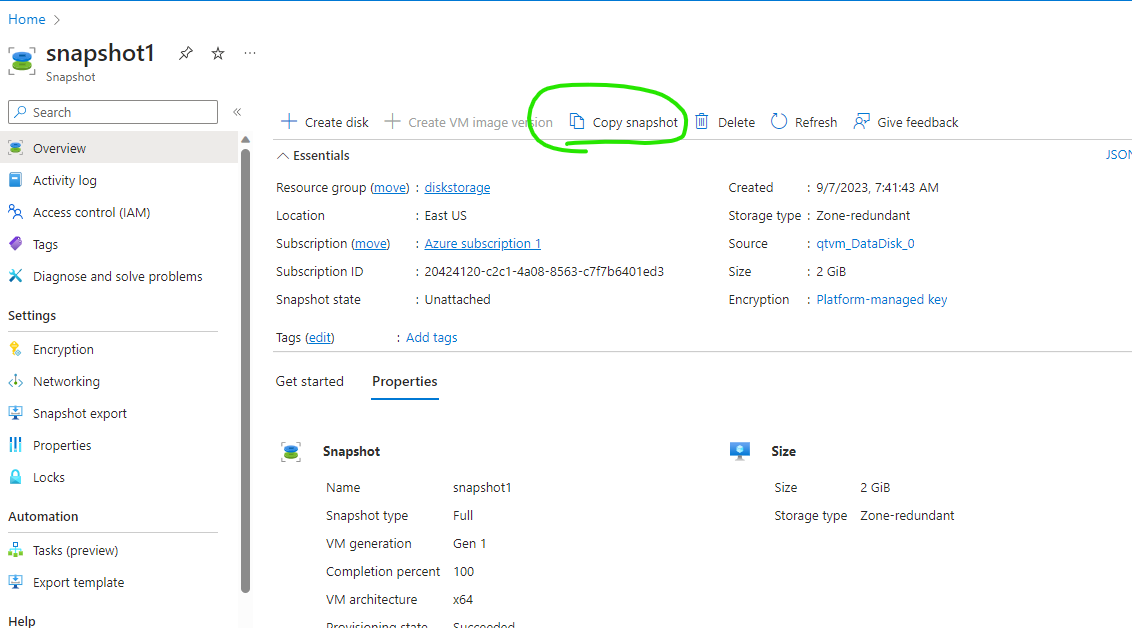Click Platform-managed key encryption link
This screenshot has width=1132, height=628.
(x=881, y=300)
